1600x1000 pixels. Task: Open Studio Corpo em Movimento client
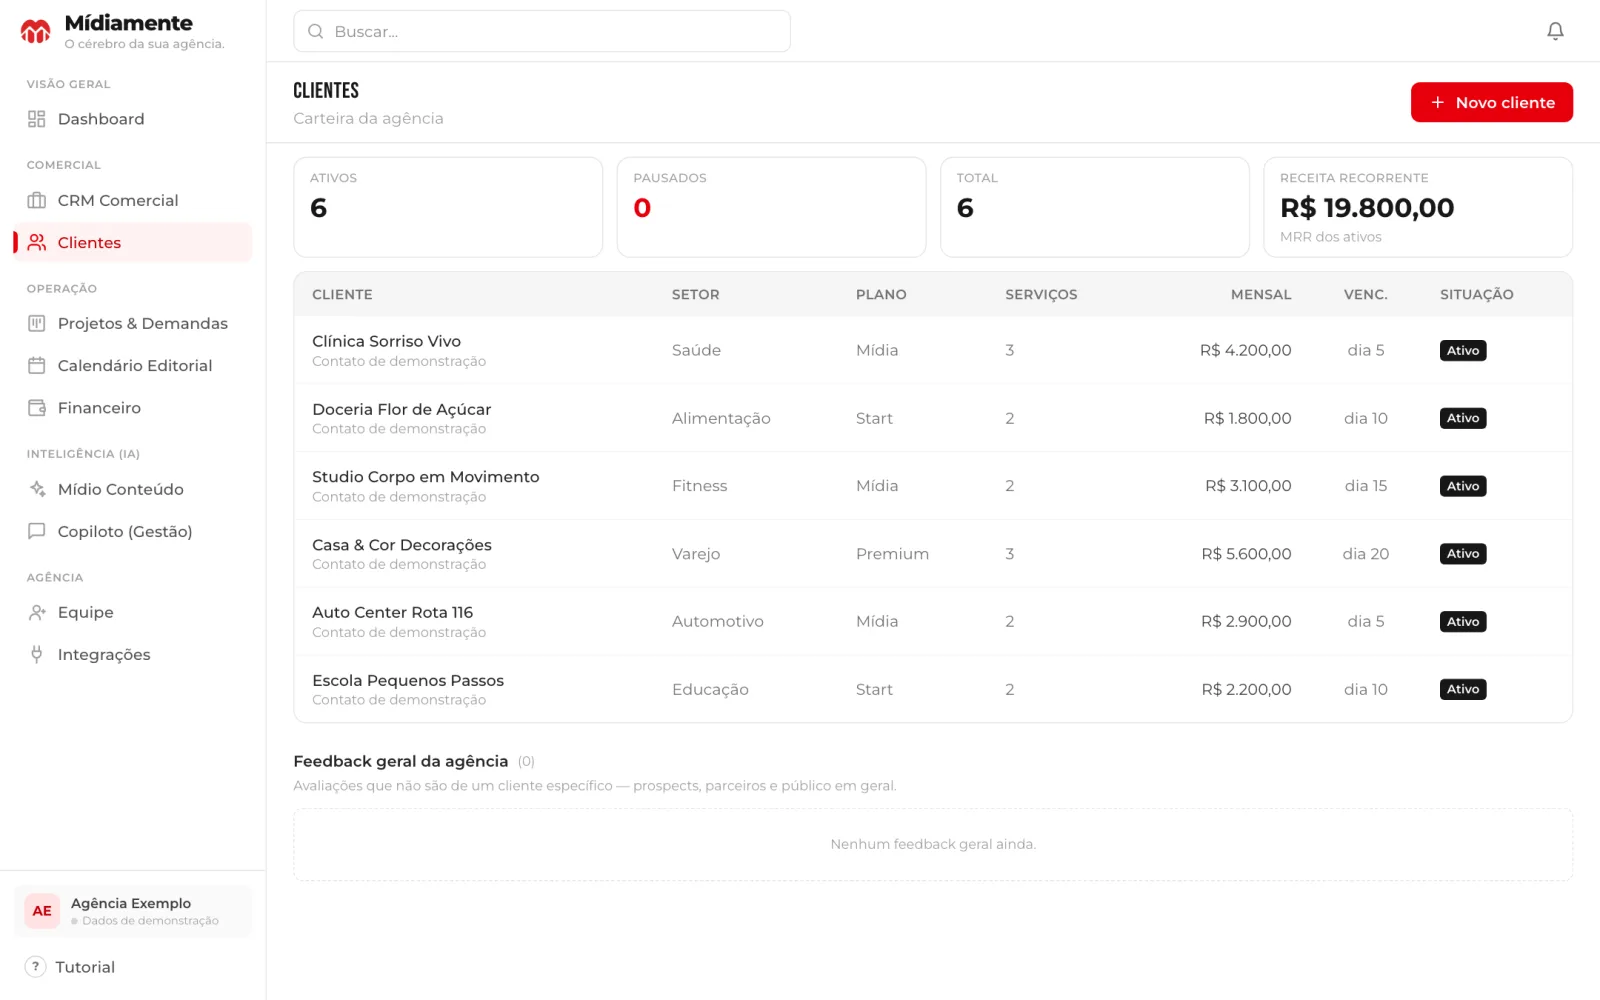[933, 486]
